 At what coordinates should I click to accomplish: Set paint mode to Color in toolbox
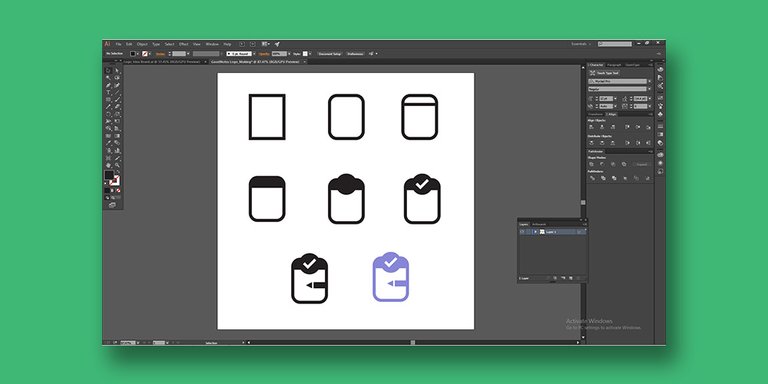pyautogui.click(x=107, y=190)
